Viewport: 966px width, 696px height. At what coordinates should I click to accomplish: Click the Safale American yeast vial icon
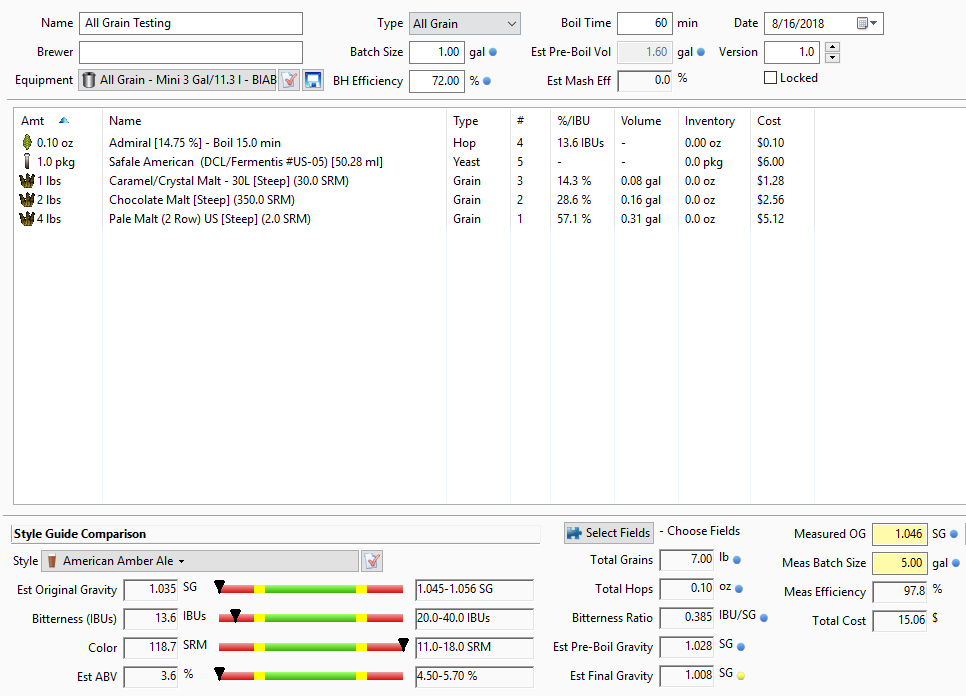pyautogui.click(x=28, y=162)
